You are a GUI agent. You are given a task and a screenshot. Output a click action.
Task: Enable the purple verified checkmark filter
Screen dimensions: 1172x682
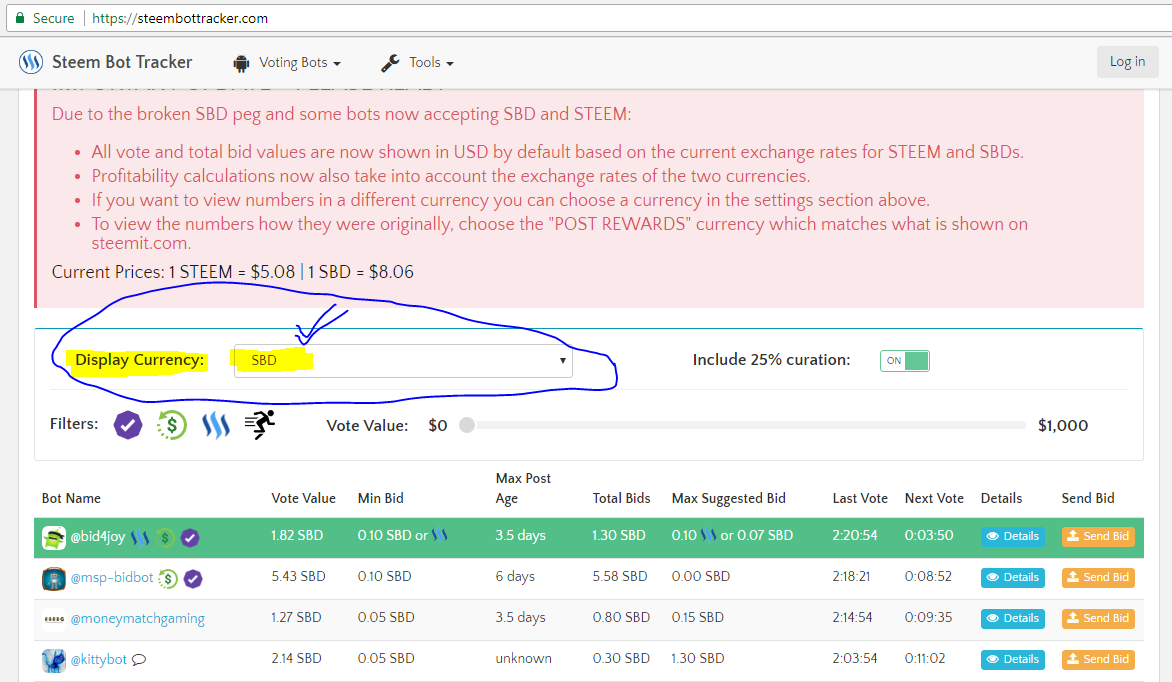point(128,425)
